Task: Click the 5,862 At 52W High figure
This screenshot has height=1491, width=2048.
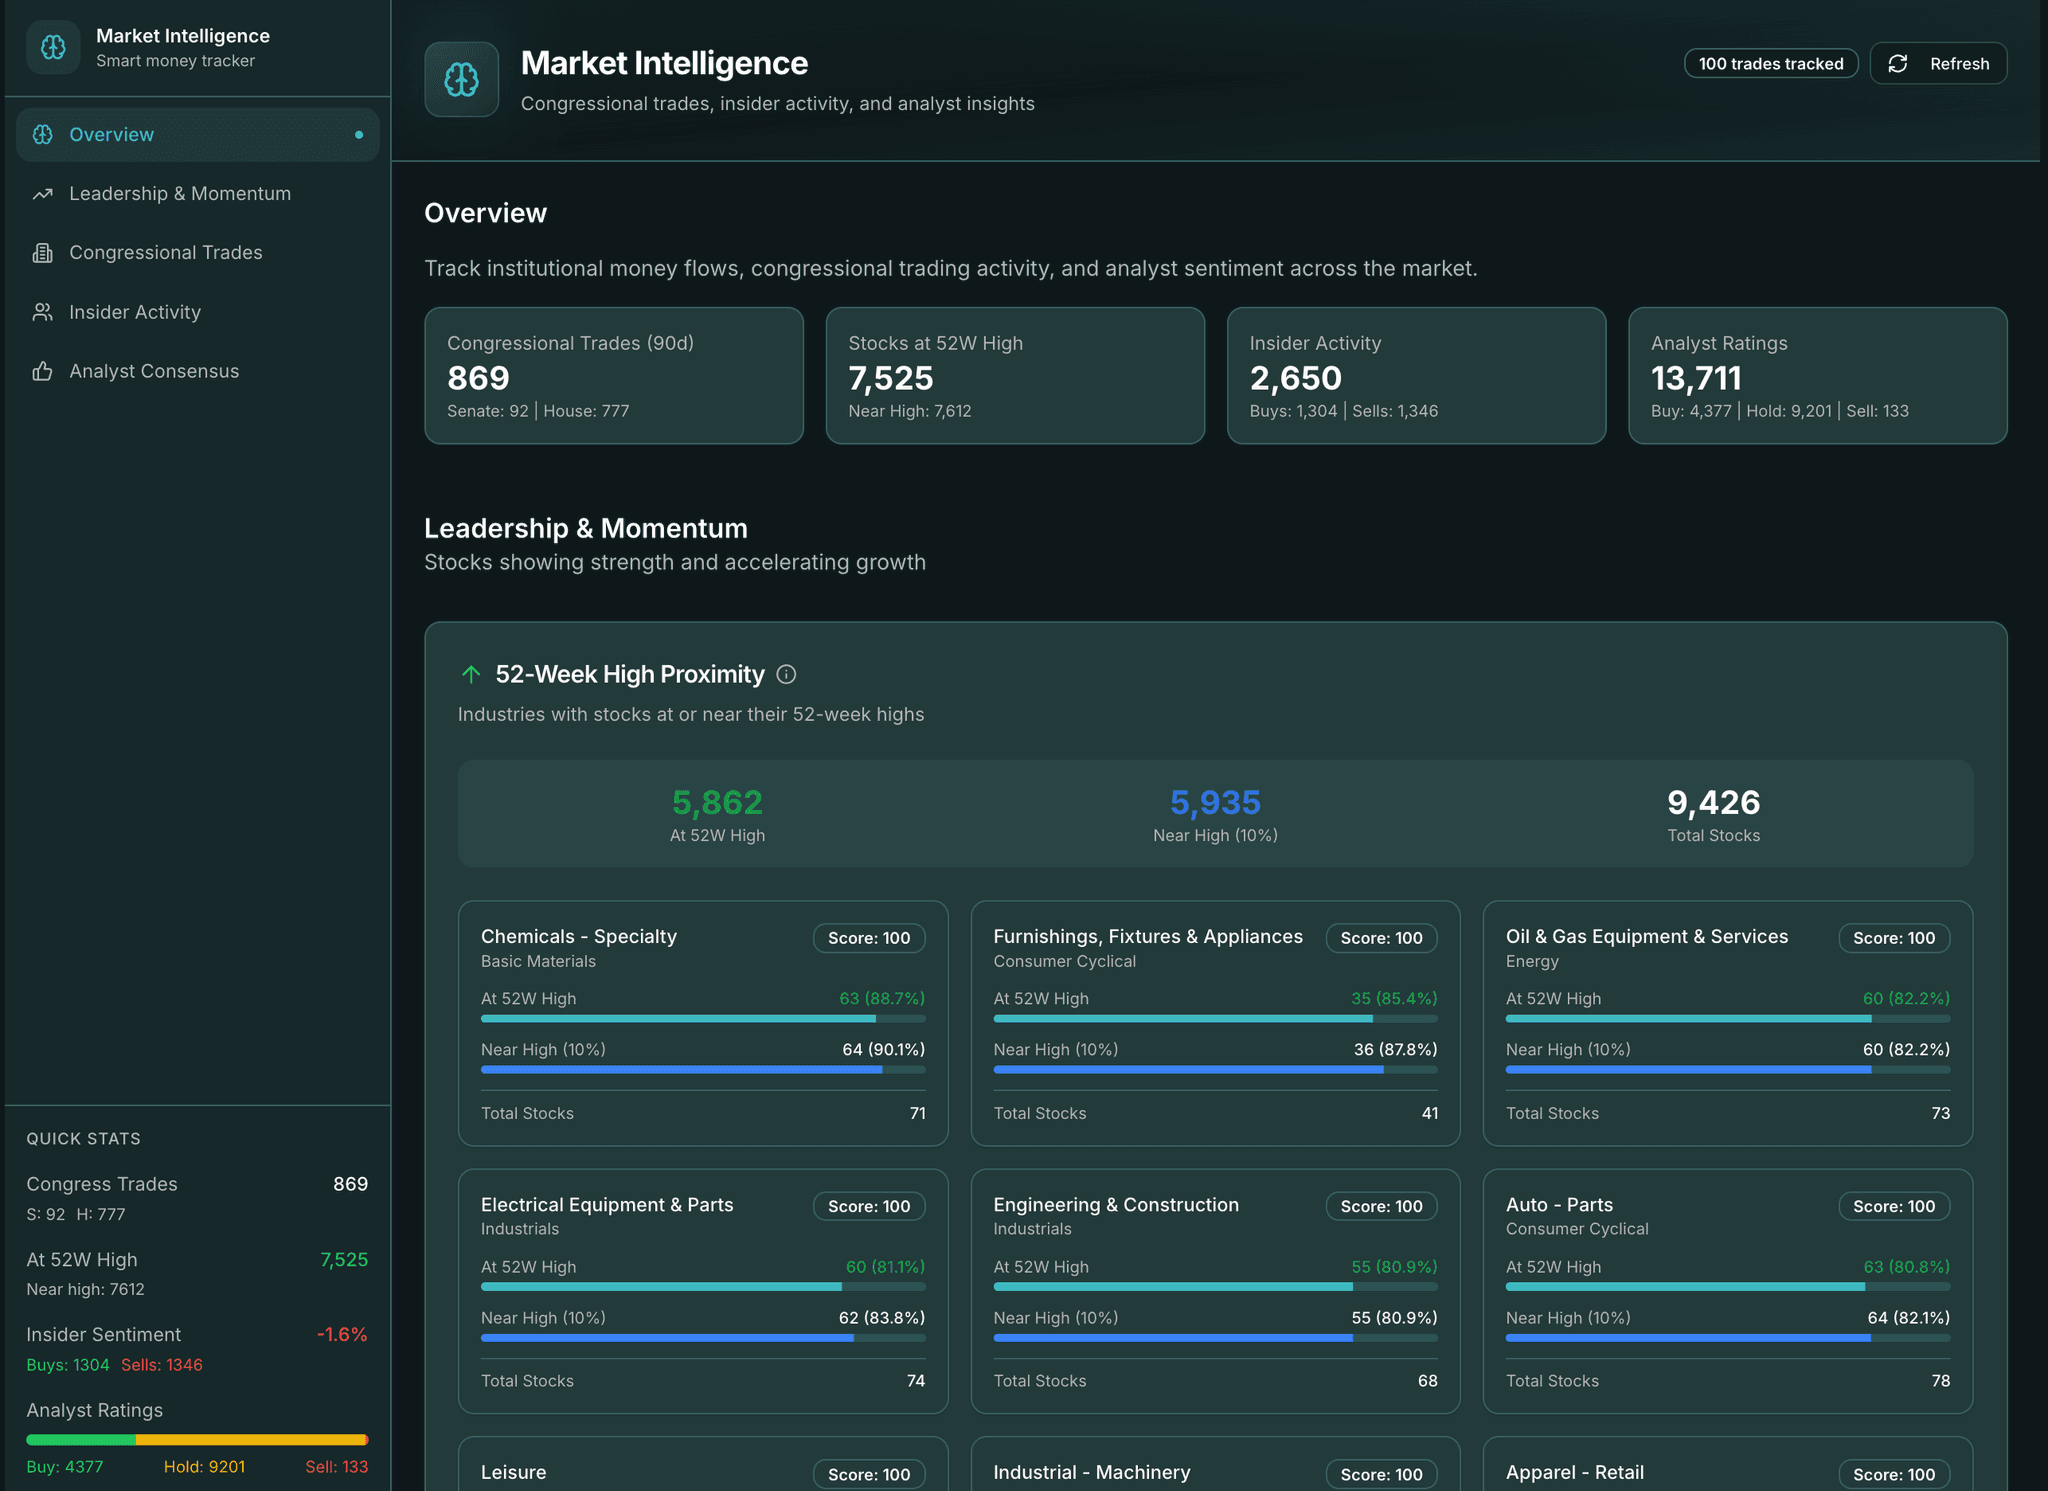Action: pos(717,802)
